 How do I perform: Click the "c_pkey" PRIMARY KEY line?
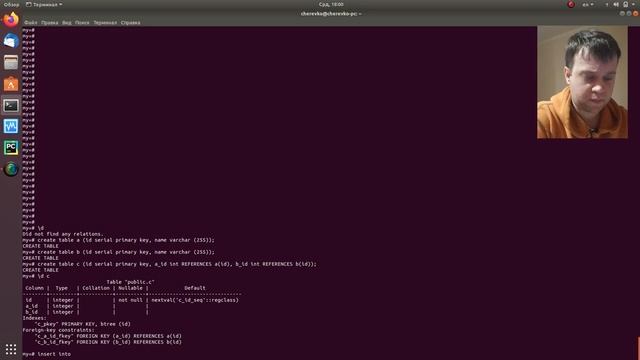[x=82, y=324]
